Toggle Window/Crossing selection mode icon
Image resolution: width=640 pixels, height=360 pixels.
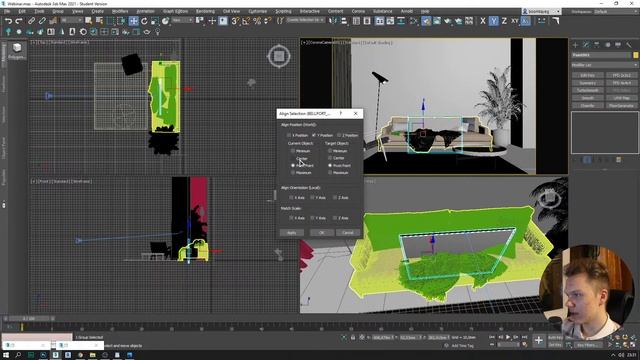pyautogui.click(x=121, y=20)
